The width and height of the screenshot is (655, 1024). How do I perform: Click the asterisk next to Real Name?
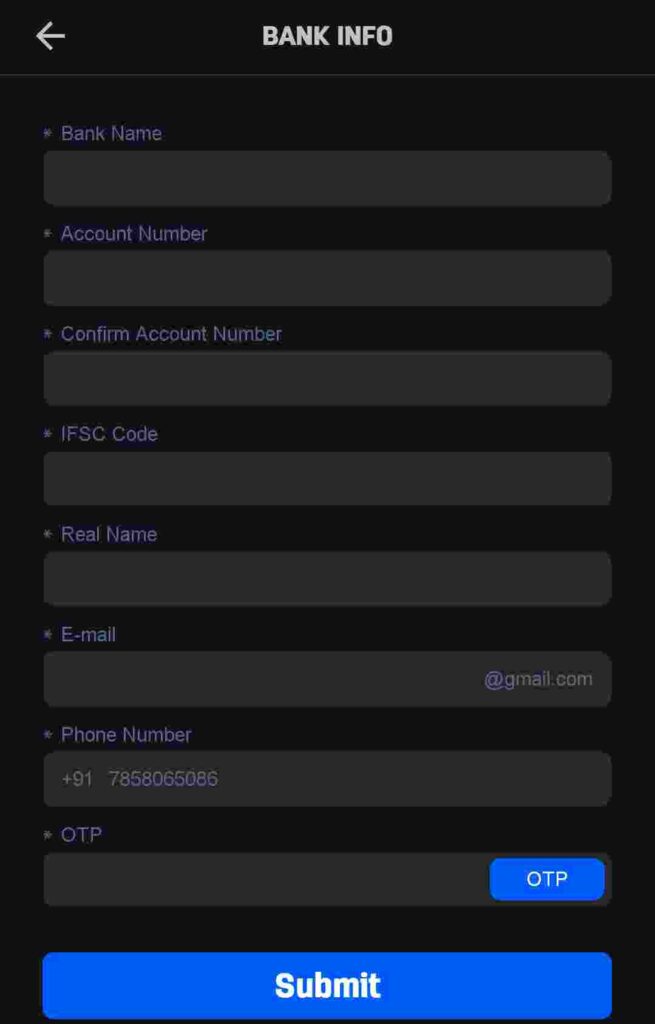click(46, 534)
